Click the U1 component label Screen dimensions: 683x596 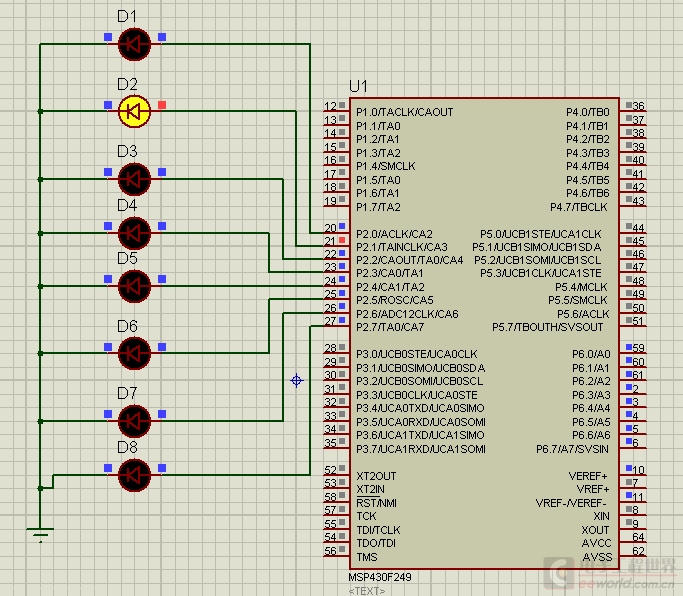358,86
